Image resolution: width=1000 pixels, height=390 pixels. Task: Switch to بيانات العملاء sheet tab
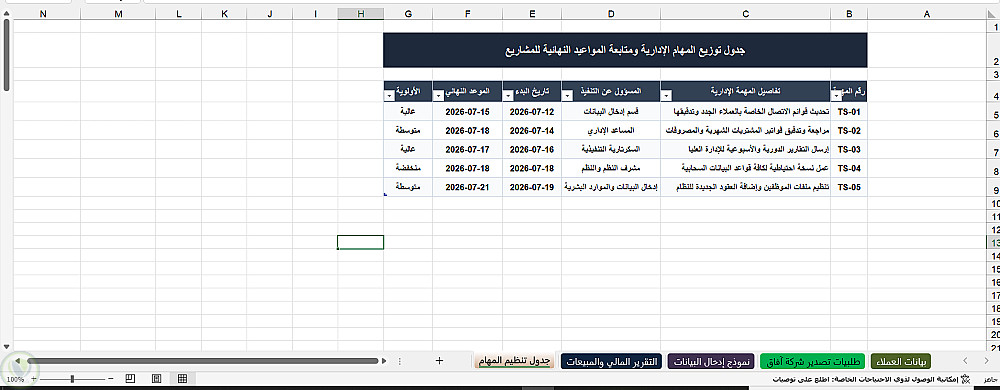[901, 361]
